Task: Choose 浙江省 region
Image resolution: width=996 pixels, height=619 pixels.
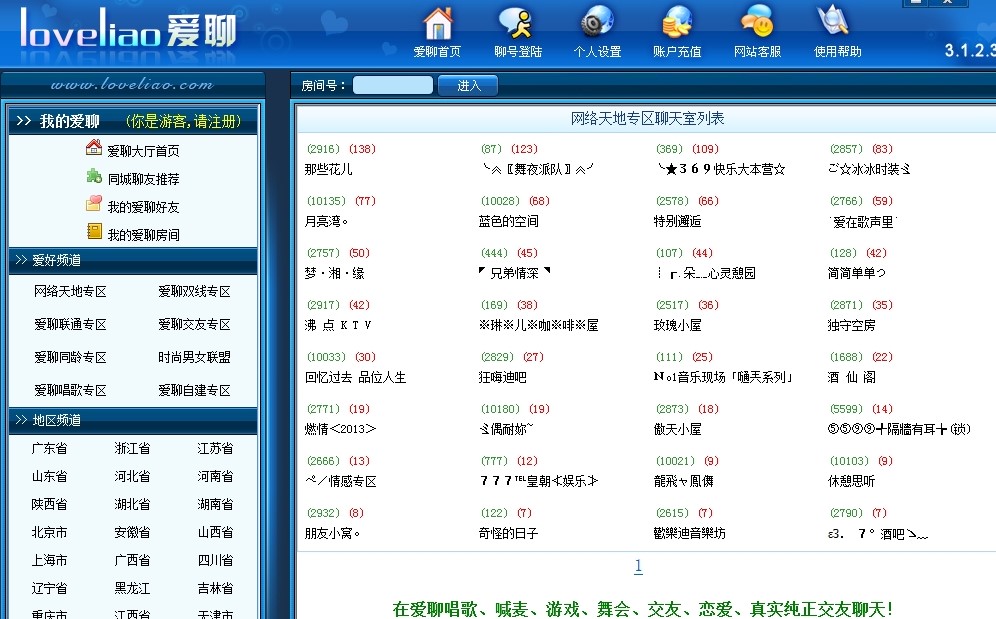Action: pyautogui.click(x=132, y=449)
